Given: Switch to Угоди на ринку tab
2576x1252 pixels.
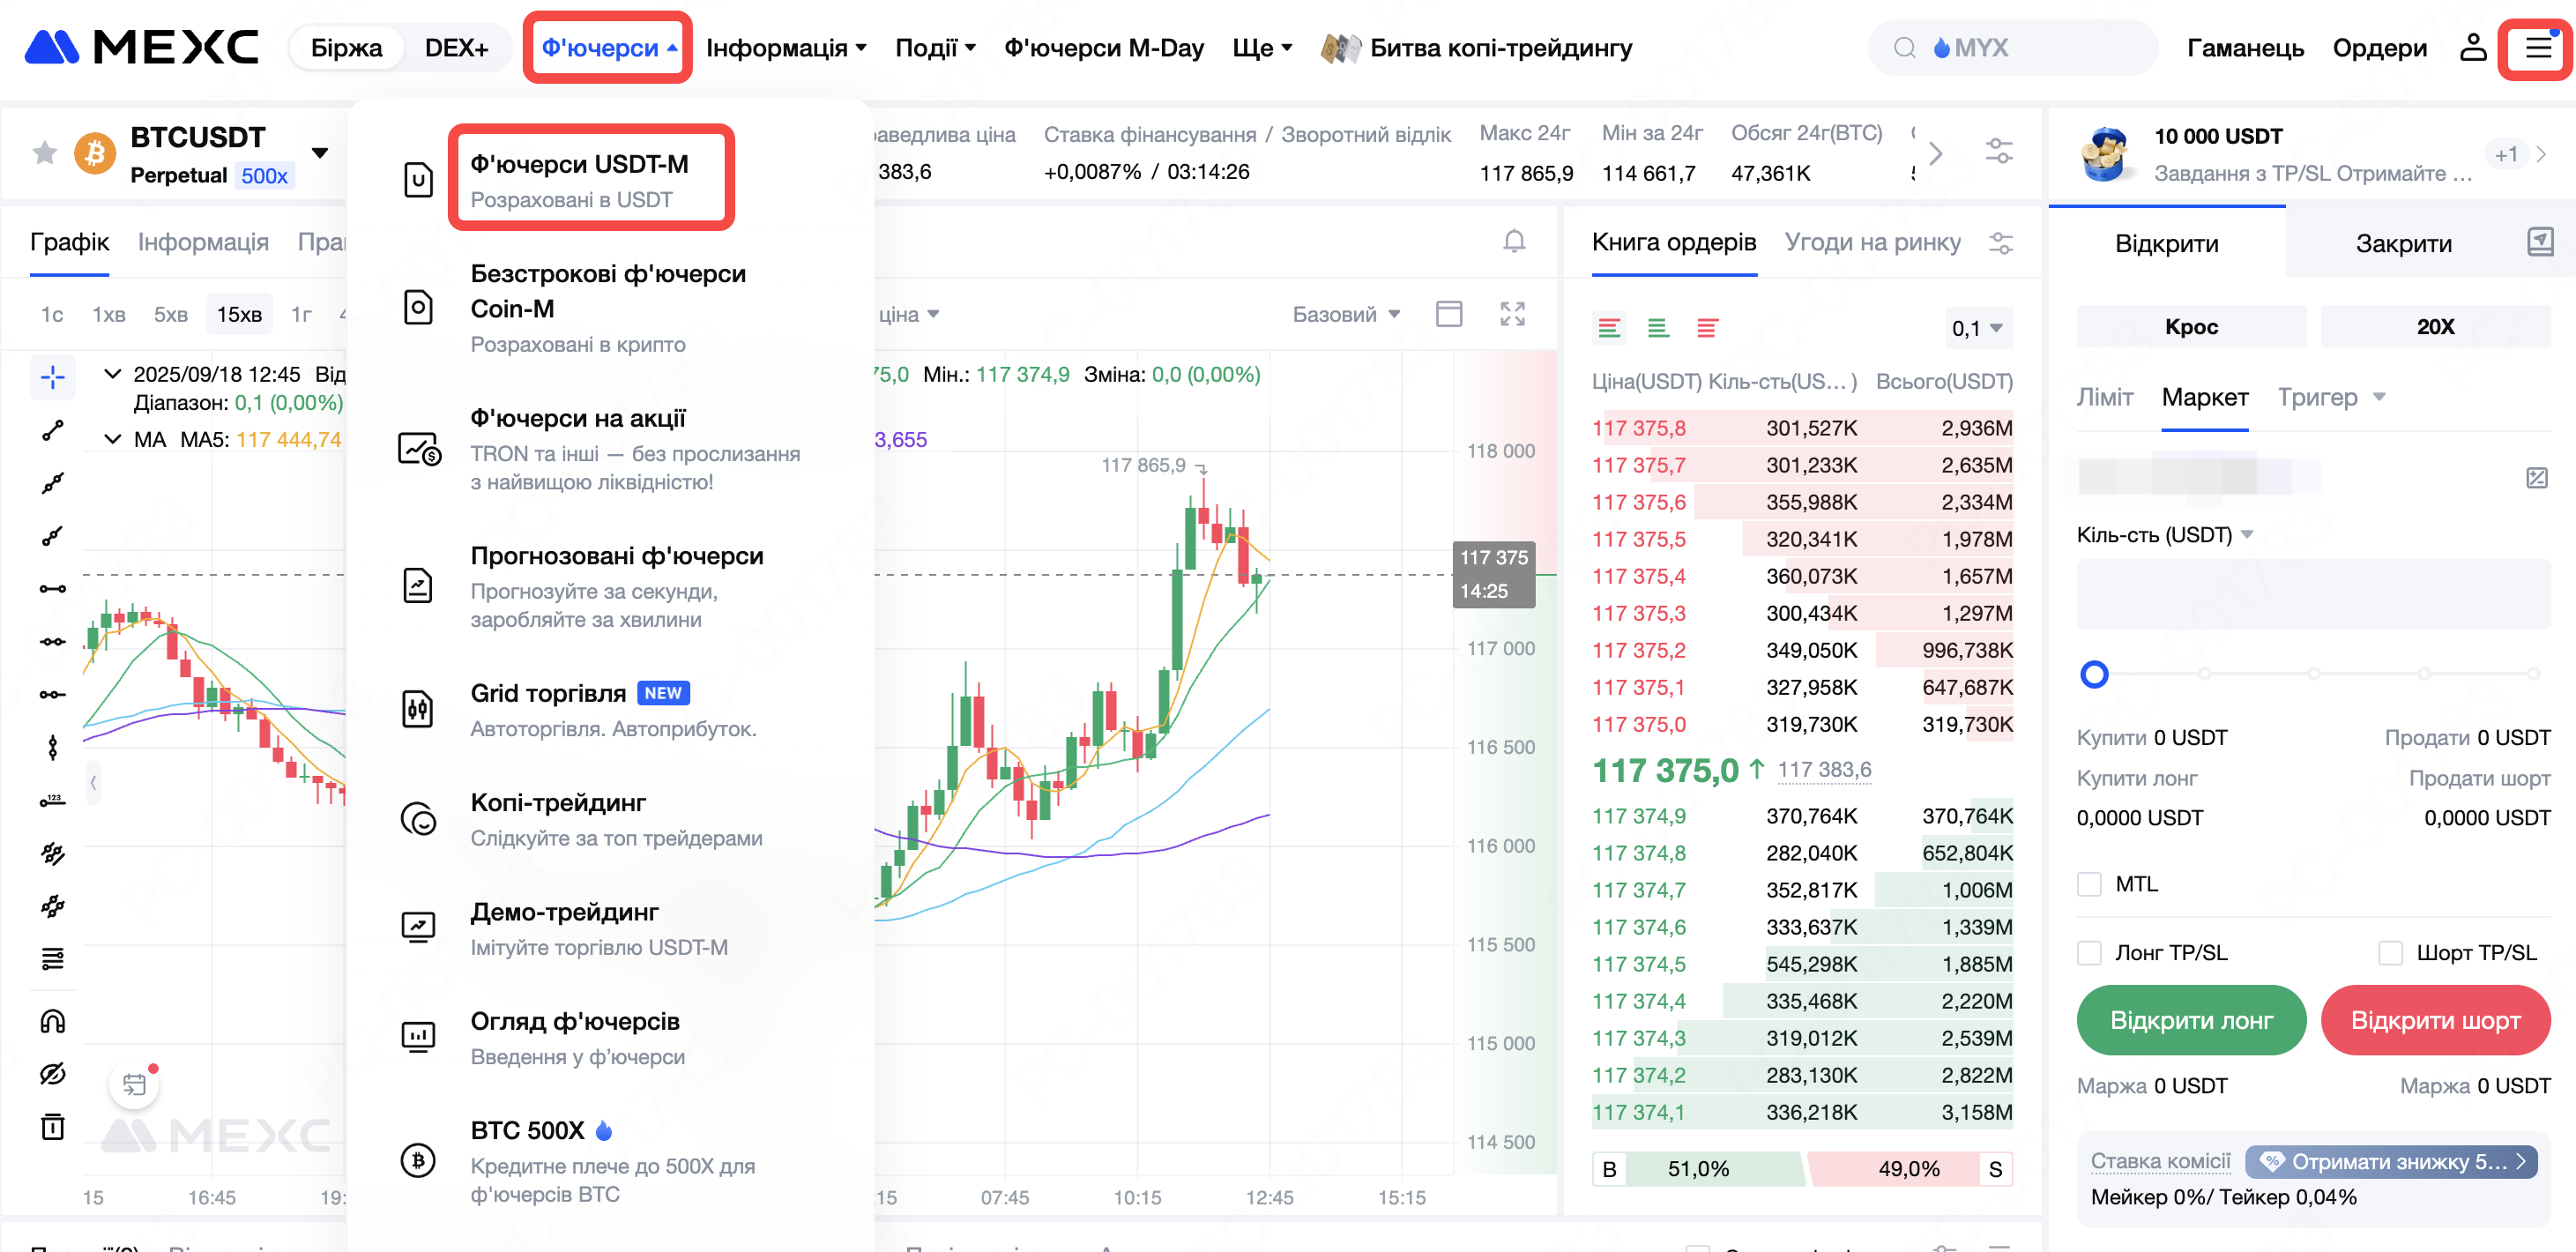Looking at the screenshot, I should point(1872,242).
